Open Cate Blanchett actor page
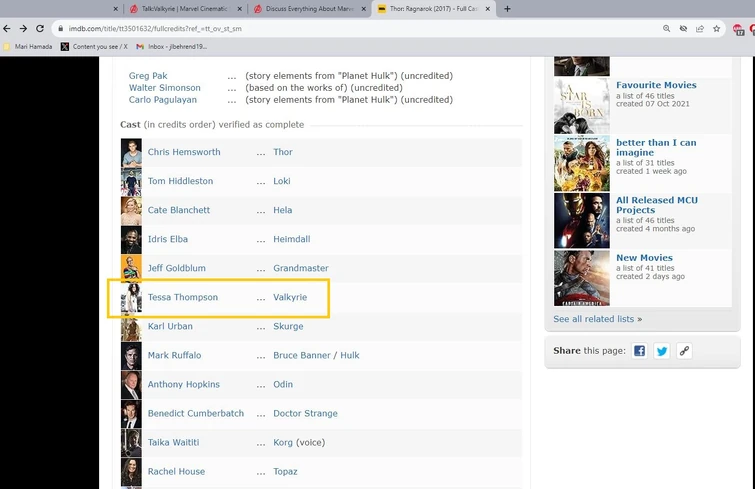 179,210
